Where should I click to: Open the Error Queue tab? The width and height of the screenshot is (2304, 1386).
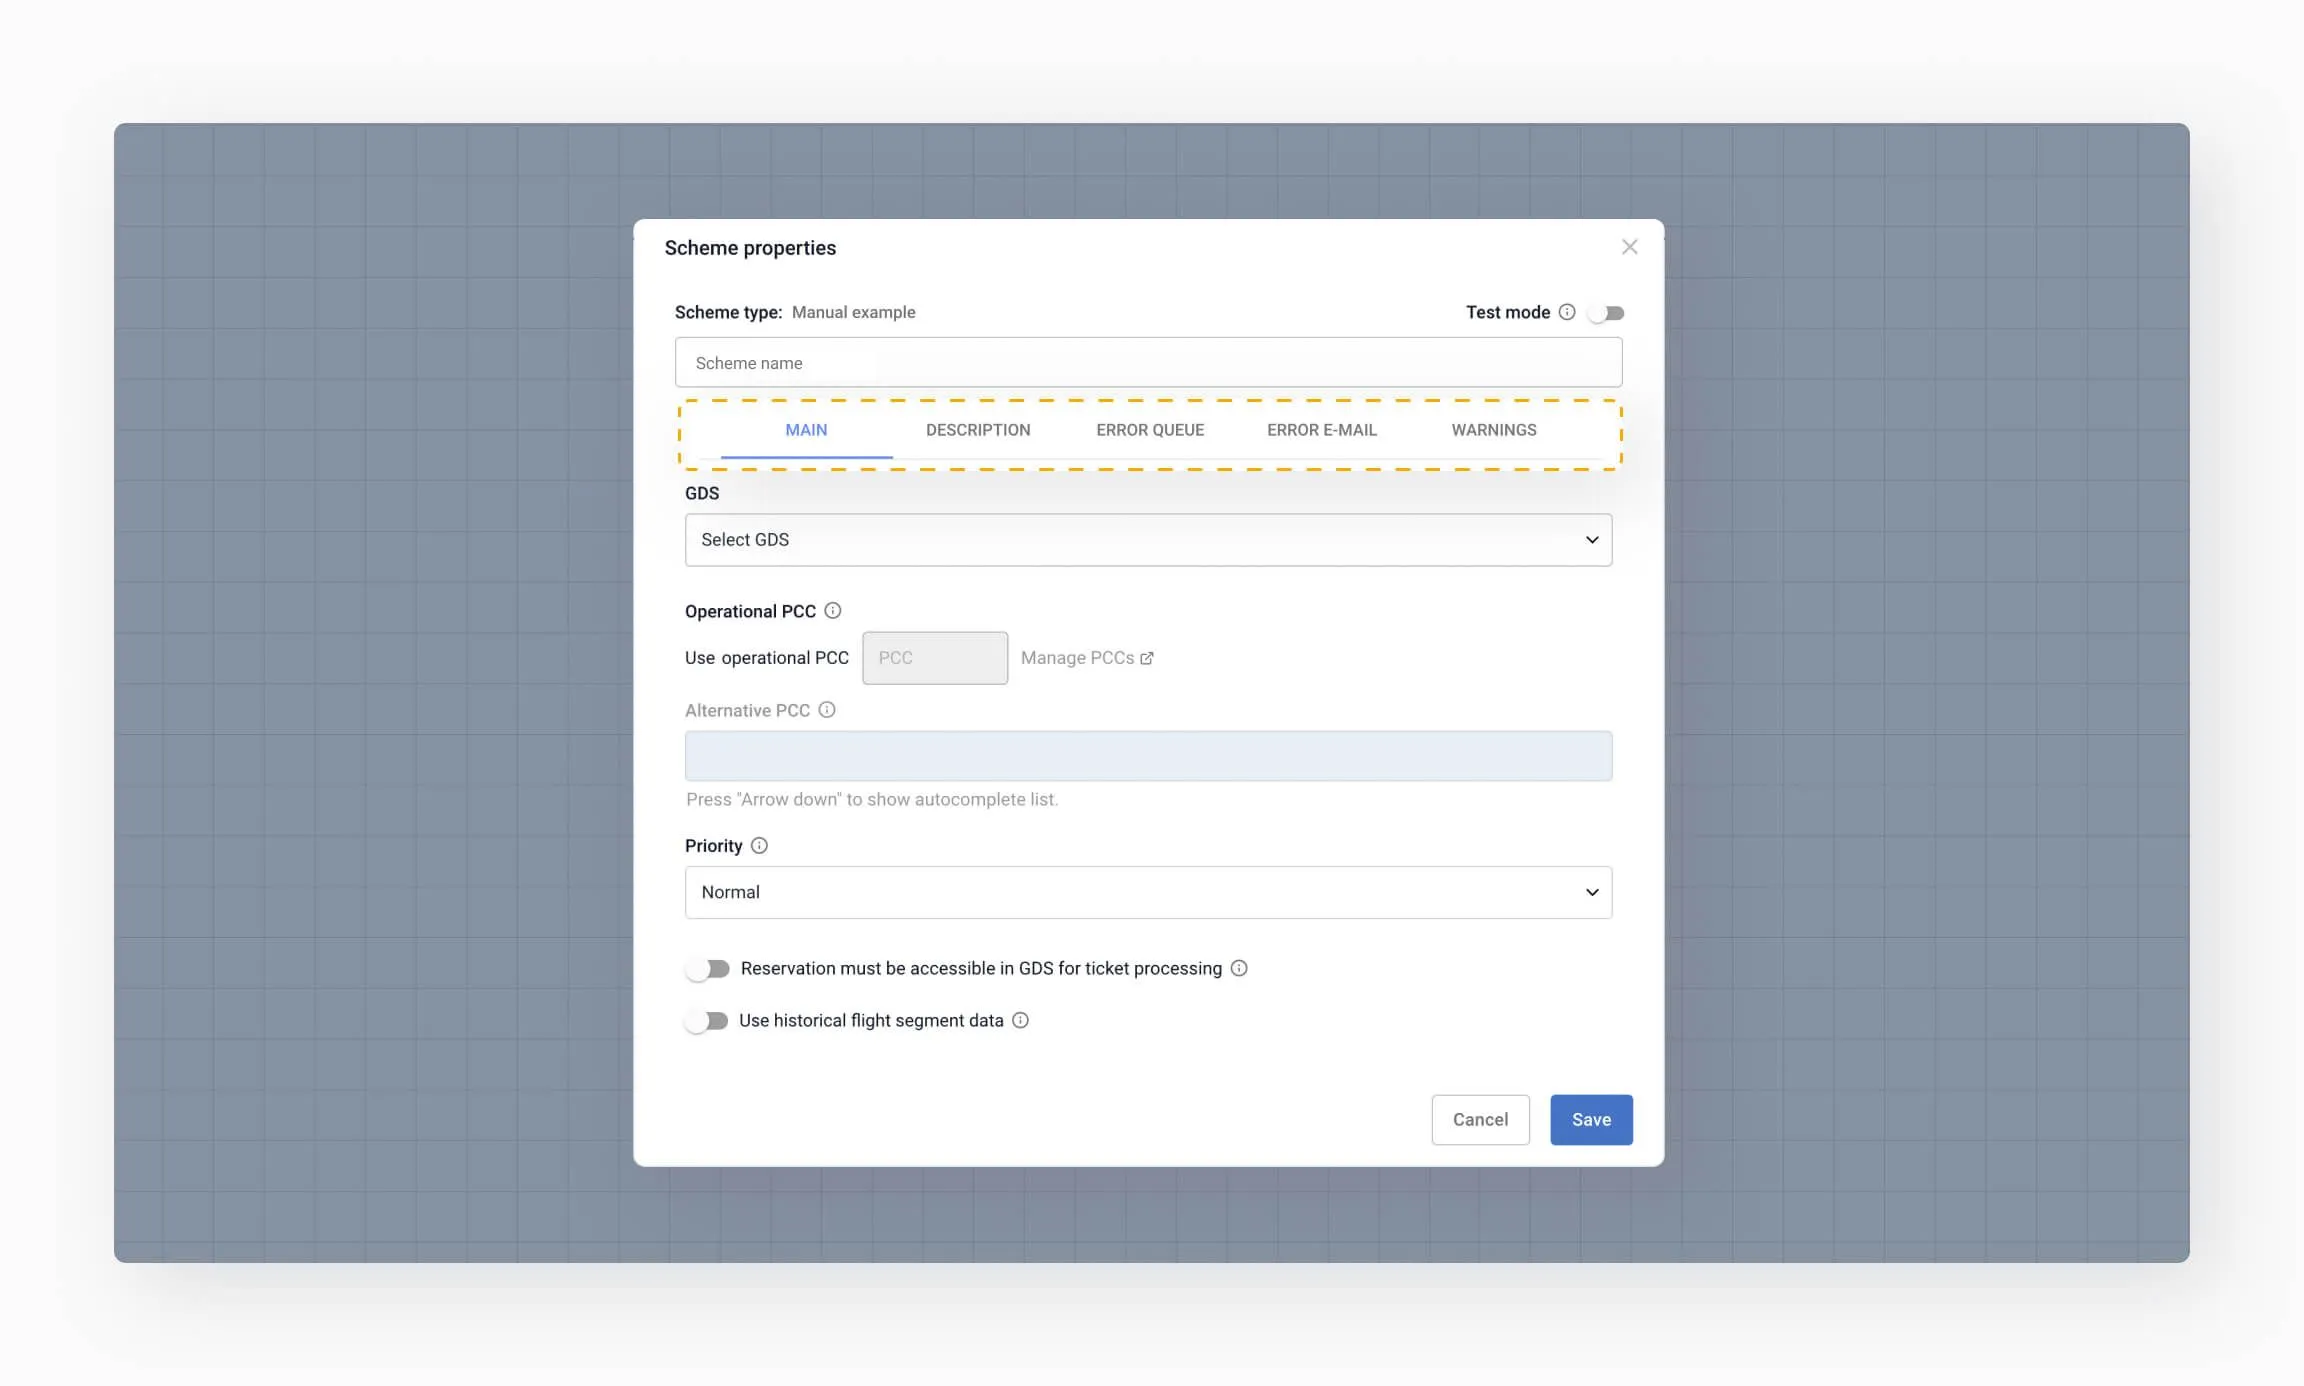click(x=1150, y=430)
